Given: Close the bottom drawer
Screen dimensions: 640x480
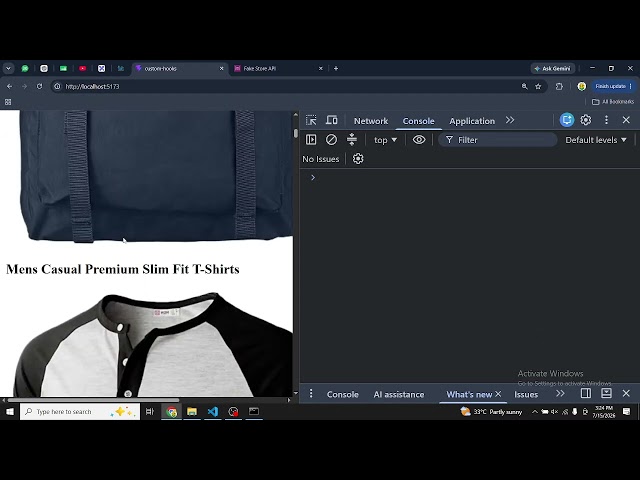Looking at the screenshot, I should tap(626, 393).
